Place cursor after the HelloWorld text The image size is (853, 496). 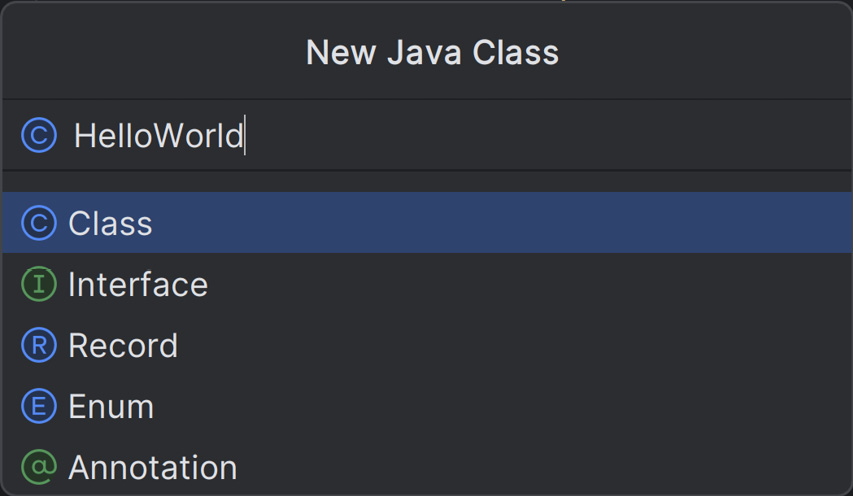245,135
